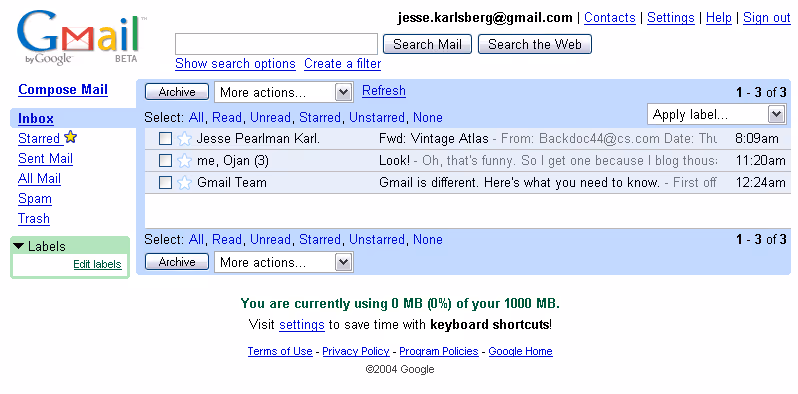Open the Help link

point(719,18)
